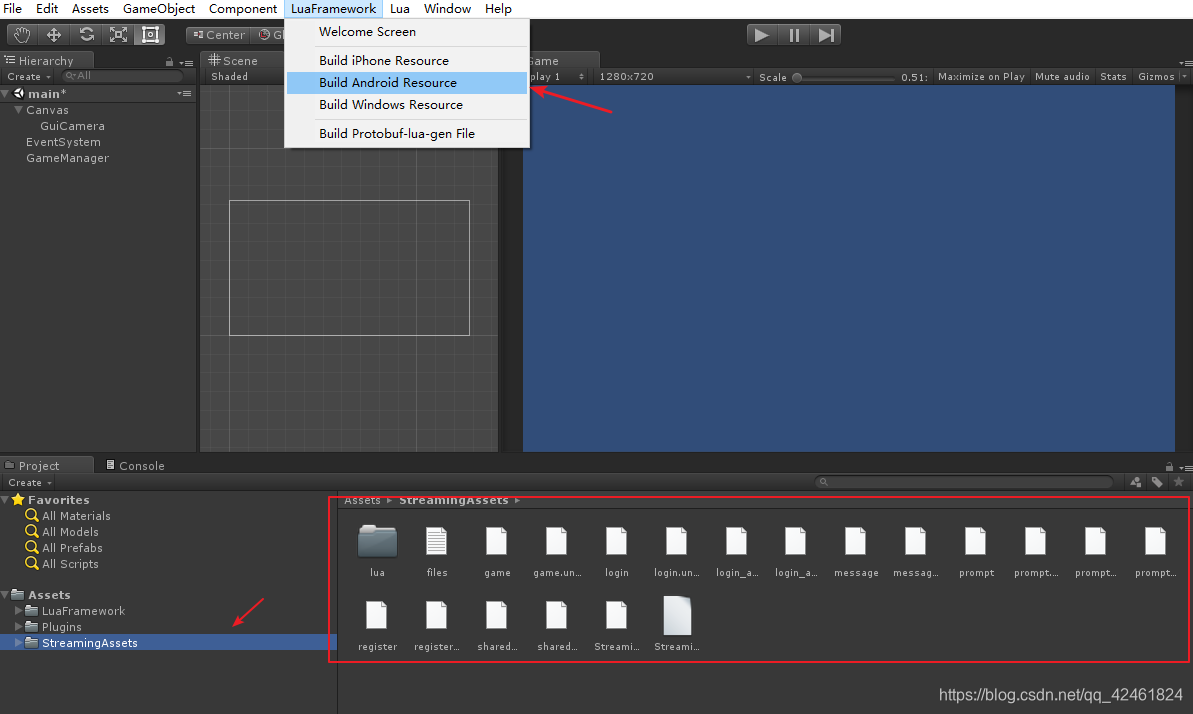The image size is (1193, 714).
Task: Select GameManager in Hierarchy
Action: click(x=68, y=158)
